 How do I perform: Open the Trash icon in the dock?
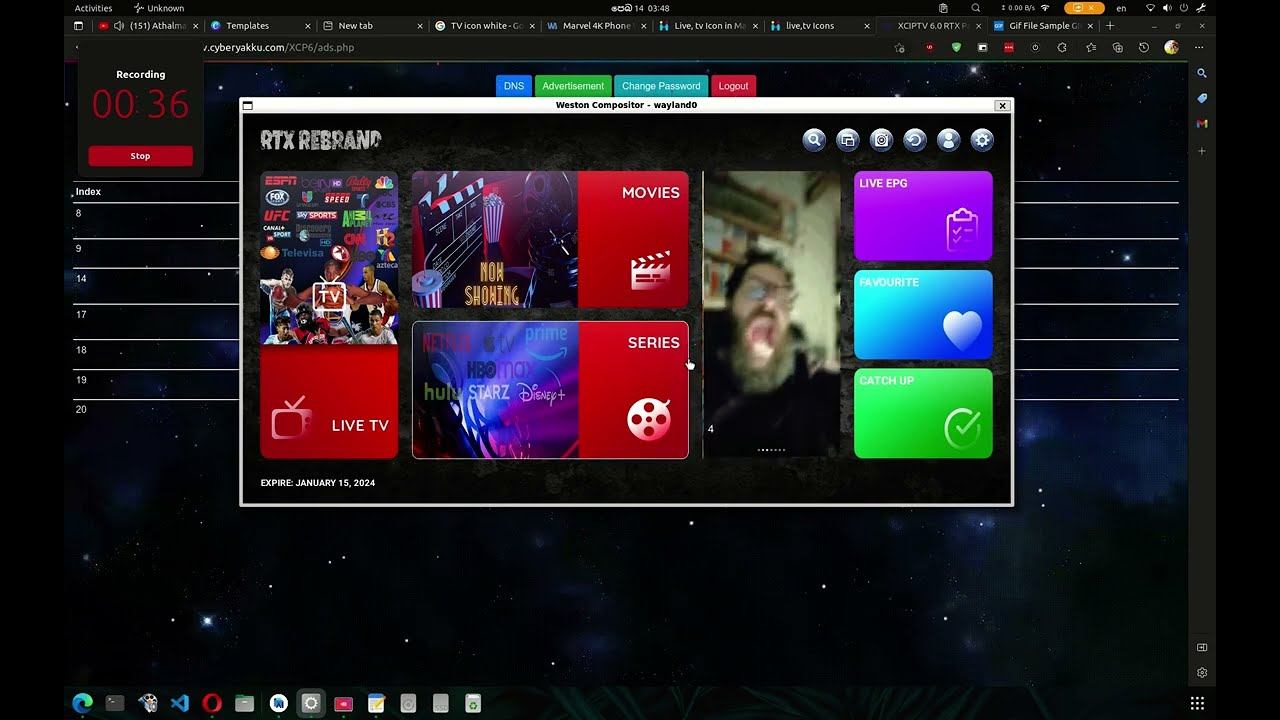473,703
